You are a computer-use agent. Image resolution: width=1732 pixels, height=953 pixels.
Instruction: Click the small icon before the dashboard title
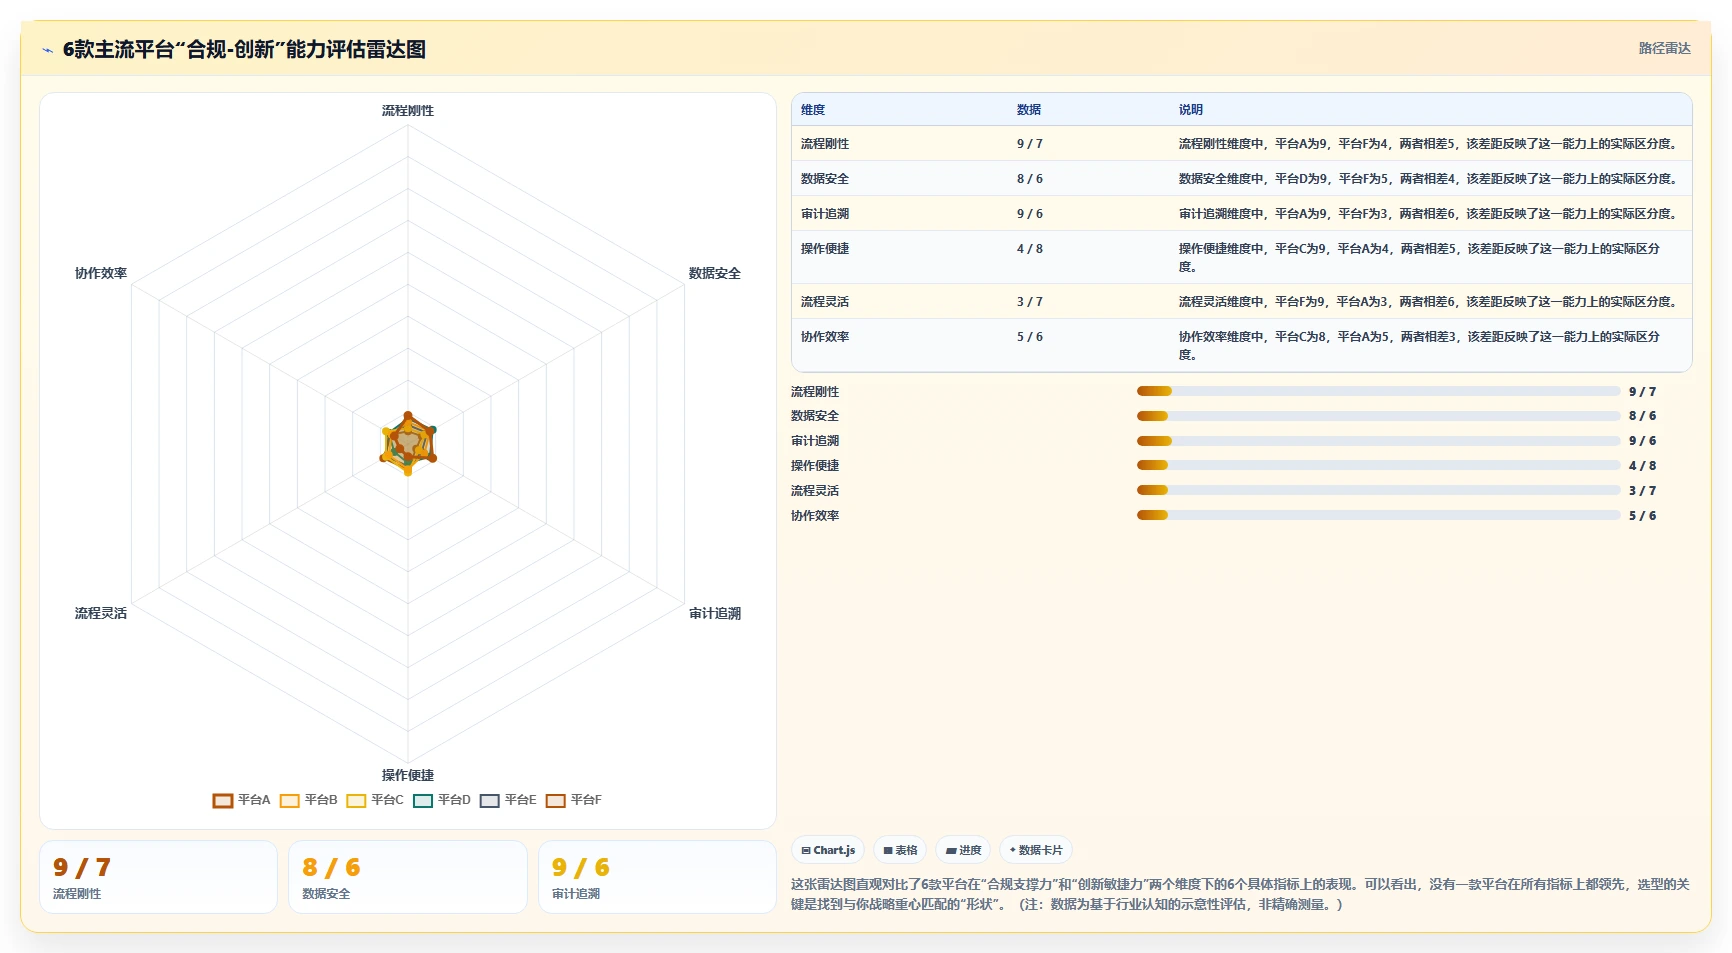(47, 50)
